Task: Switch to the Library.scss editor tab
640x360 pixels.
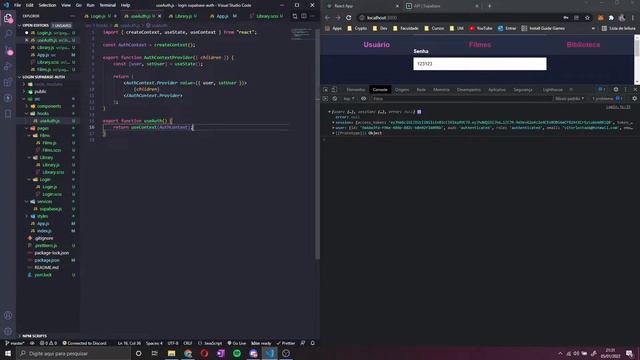Action: pyautogui.click(x=266, y=16)
